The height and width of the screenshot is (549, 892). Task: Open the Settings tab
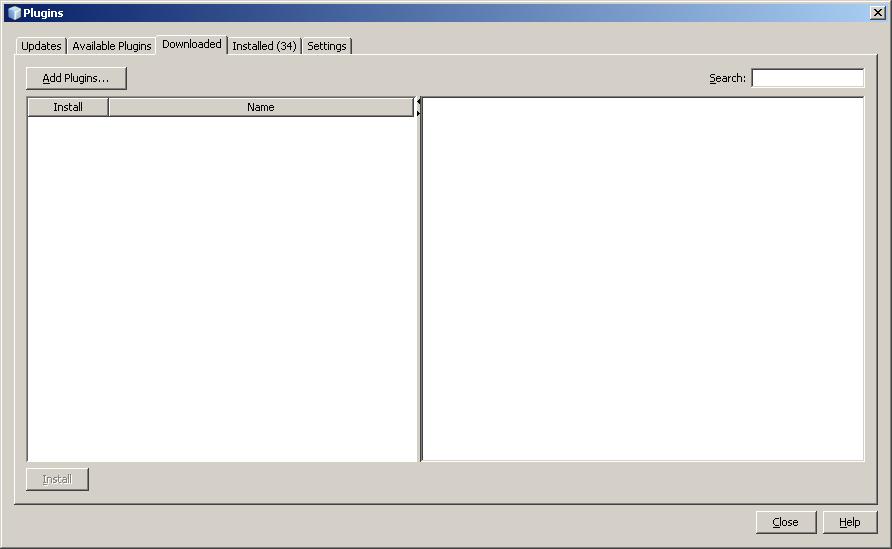pos(327,46)
